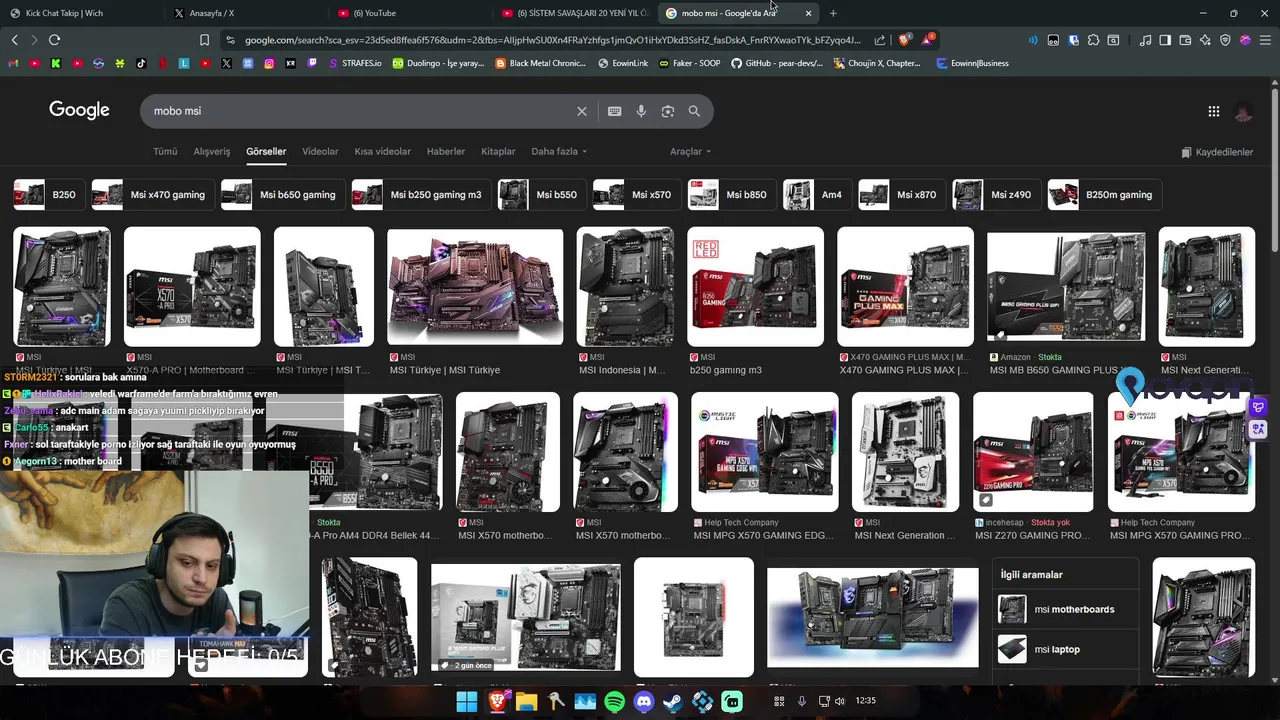Open the Faker - SOOP bookmark

[x=689, y=63]
